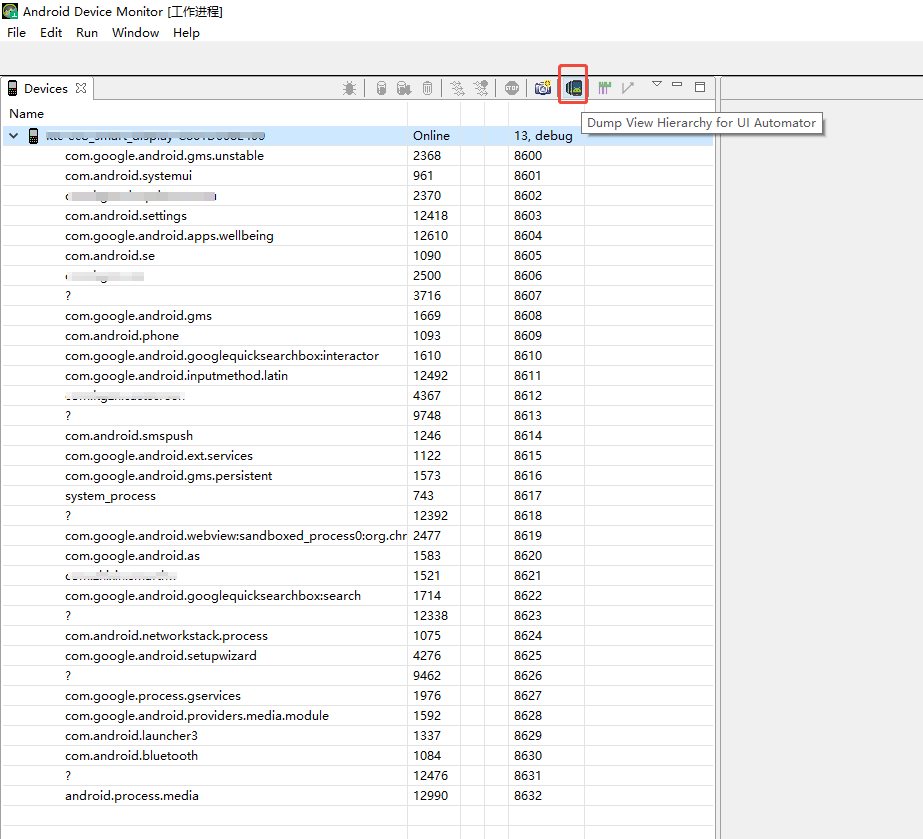Viewport: 923px width, 839px height.
Task: Select process com.google.android.ext.services
Action: click(158, 456)
